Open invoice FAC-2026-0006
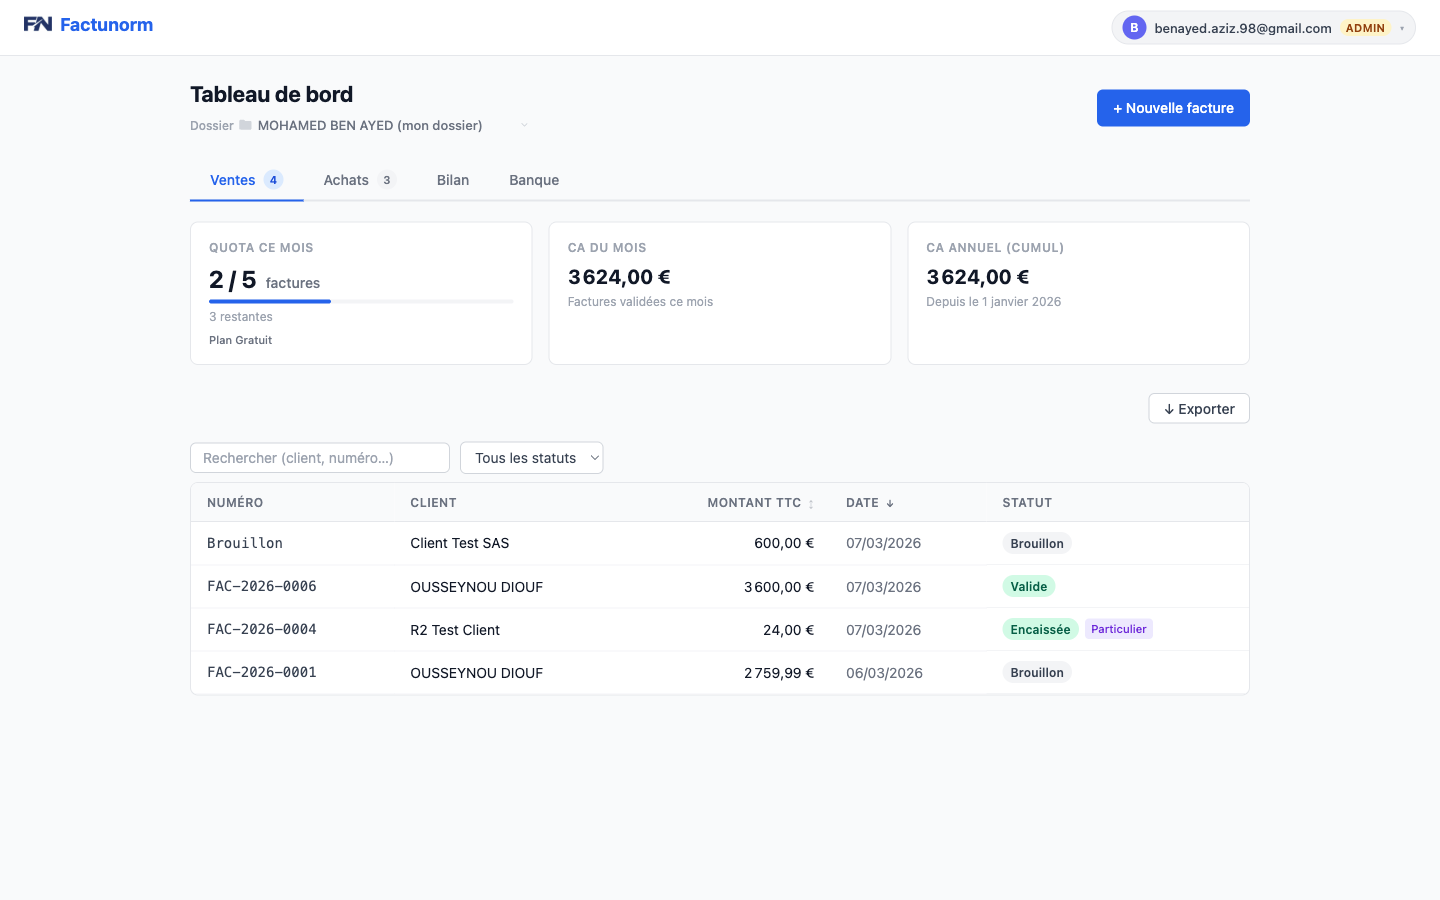 (x=262, y=587)
